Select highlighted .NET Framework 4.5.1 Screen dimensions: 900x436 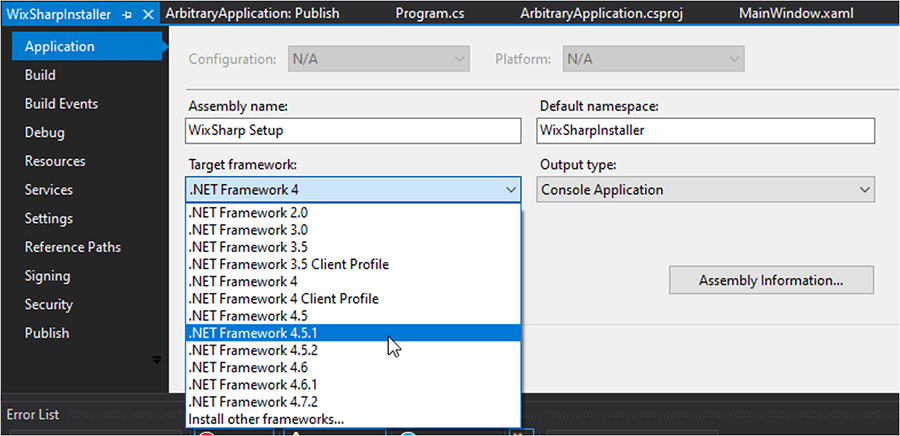tap(354, 333)
